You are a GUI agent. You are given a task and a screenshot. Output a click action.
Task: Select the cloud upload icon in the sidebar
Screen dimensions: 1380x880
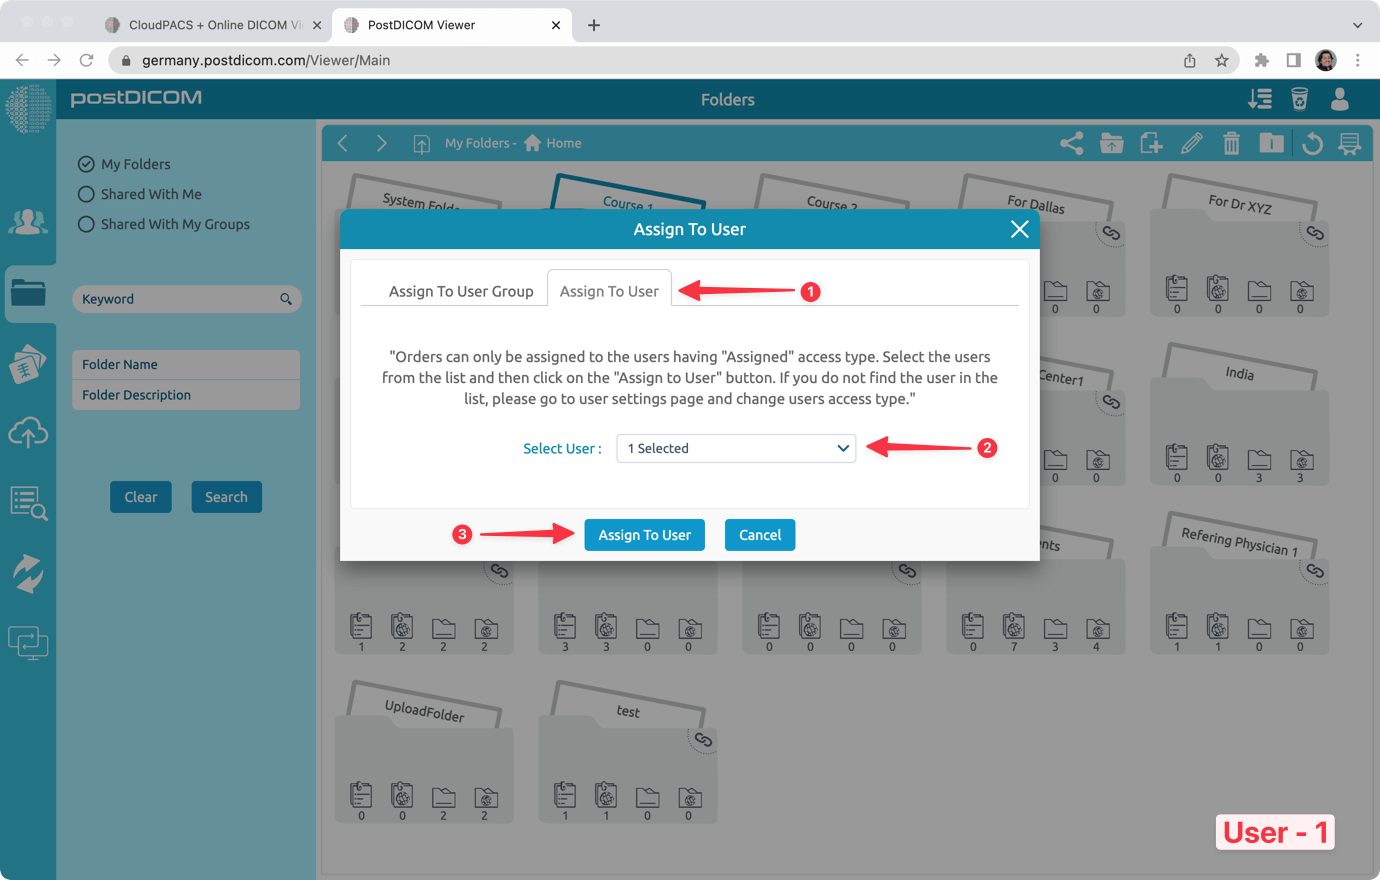pos(28,432)
